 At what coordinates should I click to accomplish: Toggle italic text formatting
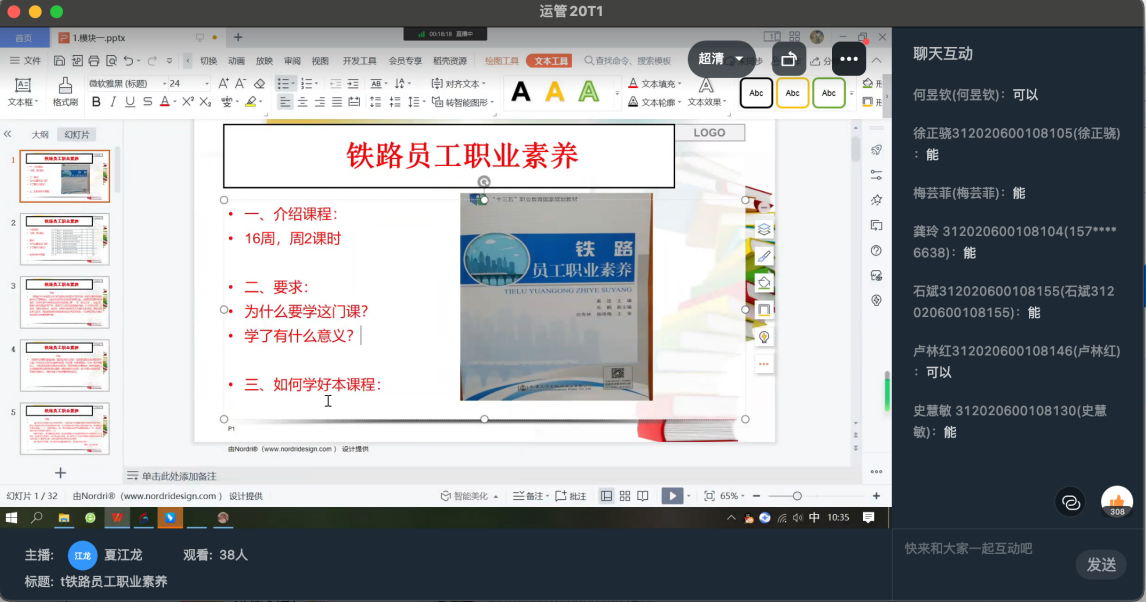tap(113, 102)
